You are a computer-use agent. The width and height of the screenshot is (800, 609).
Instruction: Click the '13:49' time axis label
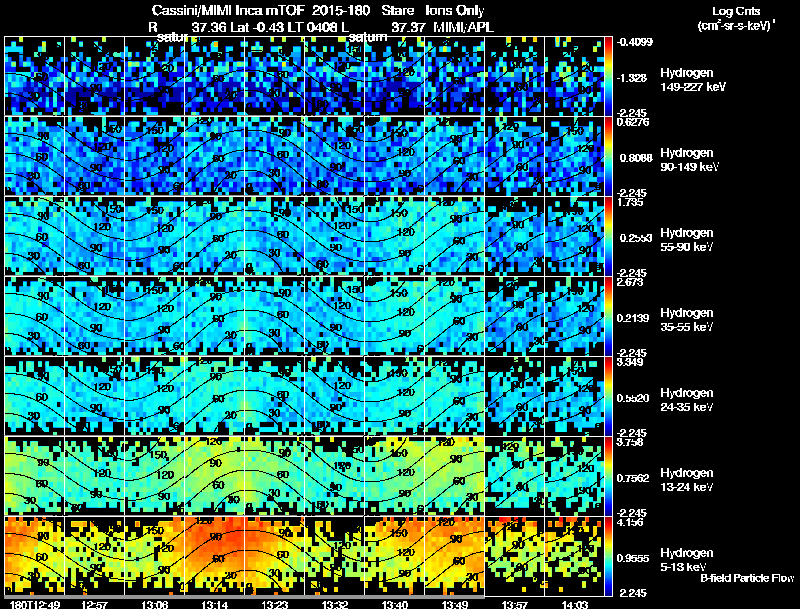click(x=455, y=604)
